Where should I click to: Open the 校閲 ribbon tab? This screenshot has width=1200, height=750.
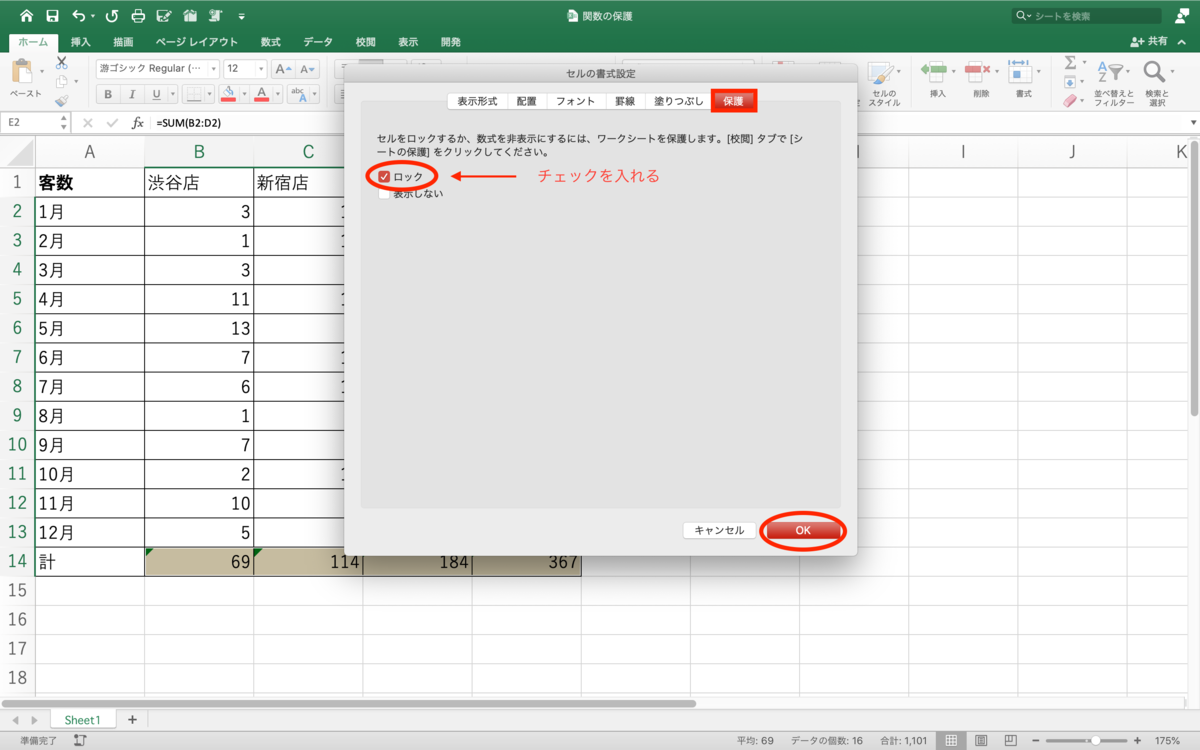(365, 42)
